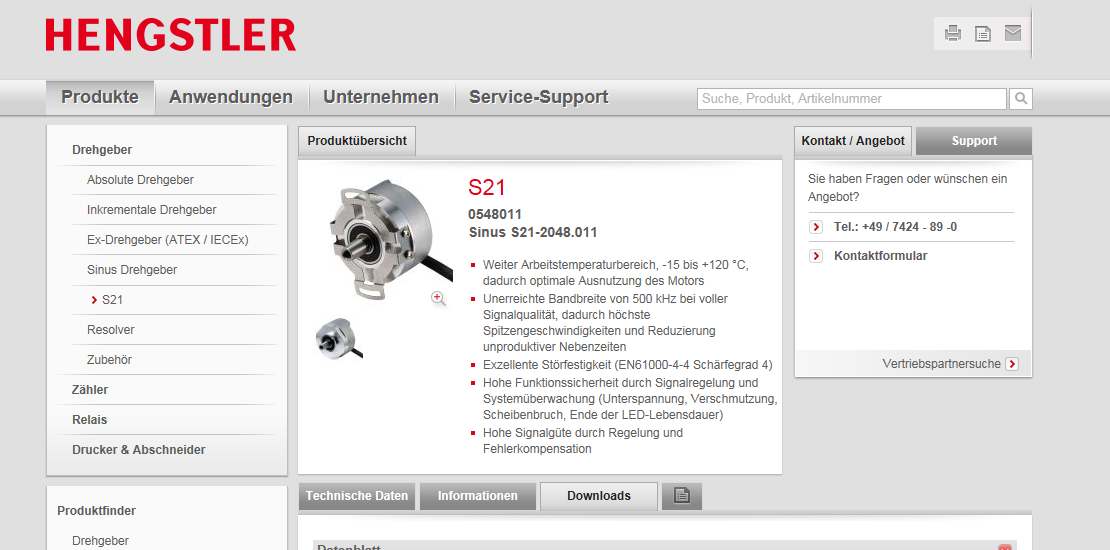Click arrow icon next to Vertriebspartnersuche

click(x=1012, y=364)
